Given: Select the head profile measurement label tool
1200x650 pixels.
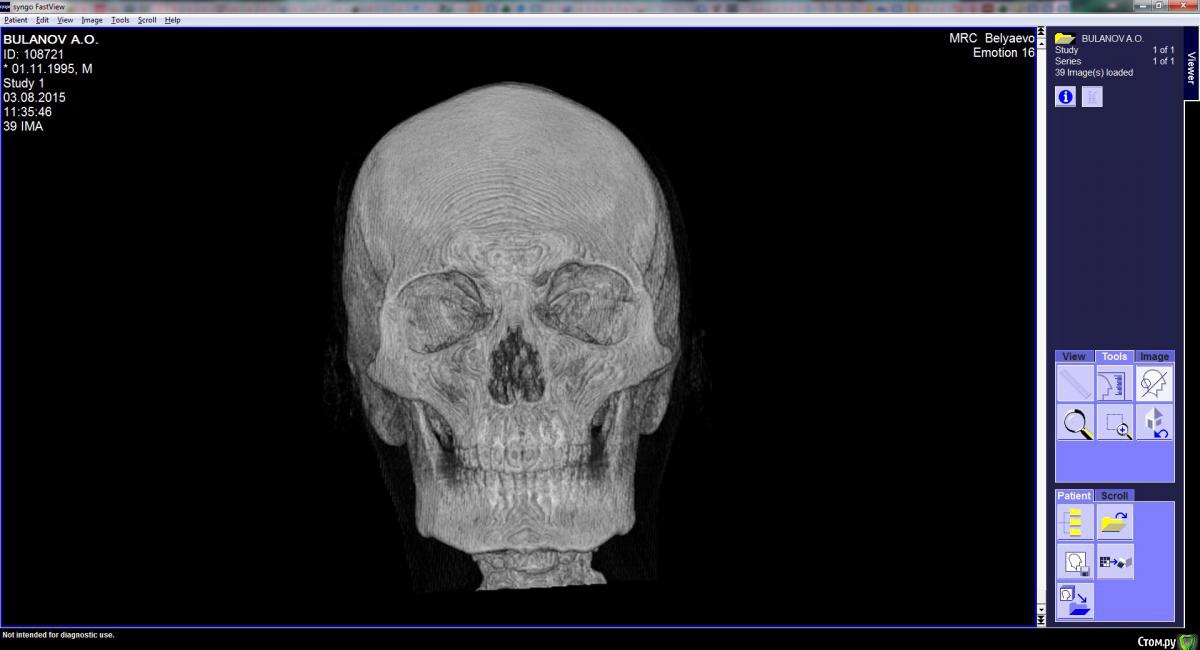Looking at the screenshot, I should pos(1115,383).
